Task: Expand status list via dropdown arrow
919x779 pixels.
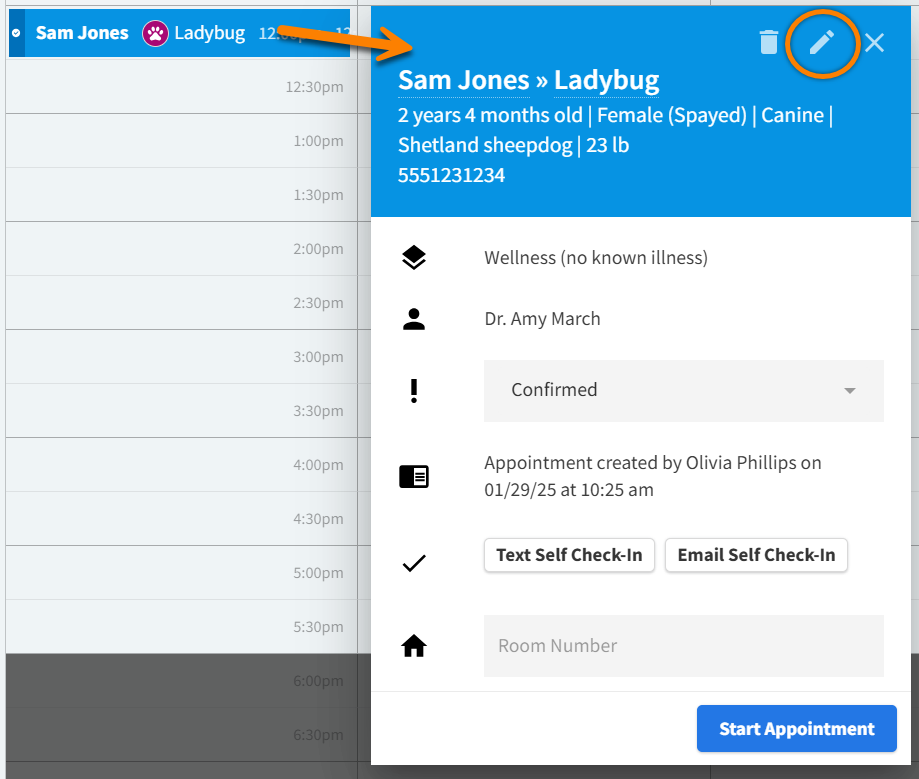Action: [850, 390]
